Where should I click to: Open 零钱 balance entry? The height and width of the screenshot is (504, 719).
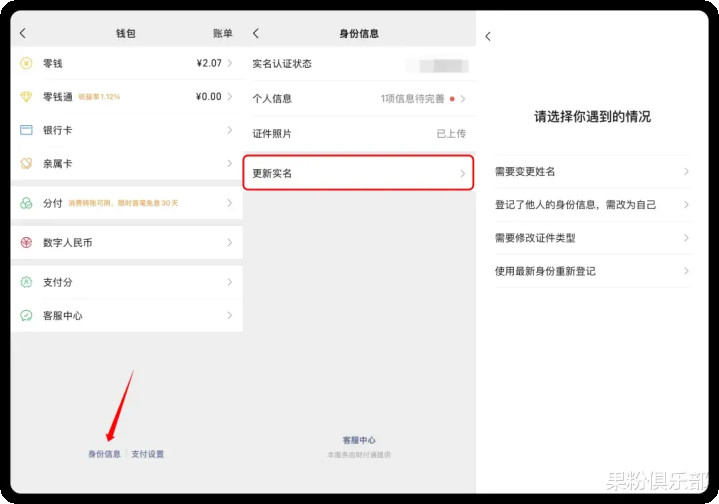tap(127, 63)
